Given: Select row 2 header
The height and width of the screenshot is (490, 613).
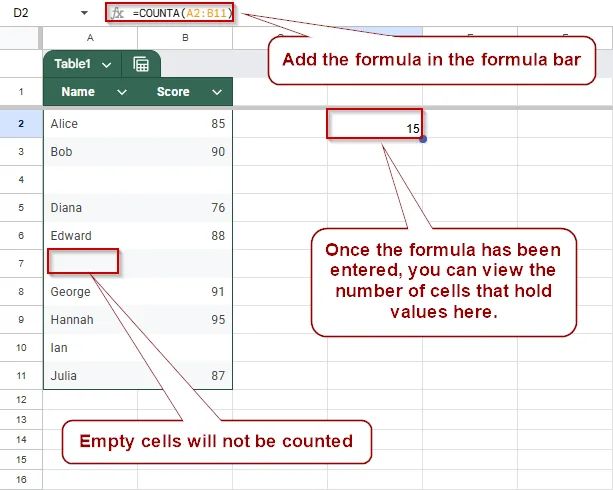Looking at the screenshot, I should 21,124.
